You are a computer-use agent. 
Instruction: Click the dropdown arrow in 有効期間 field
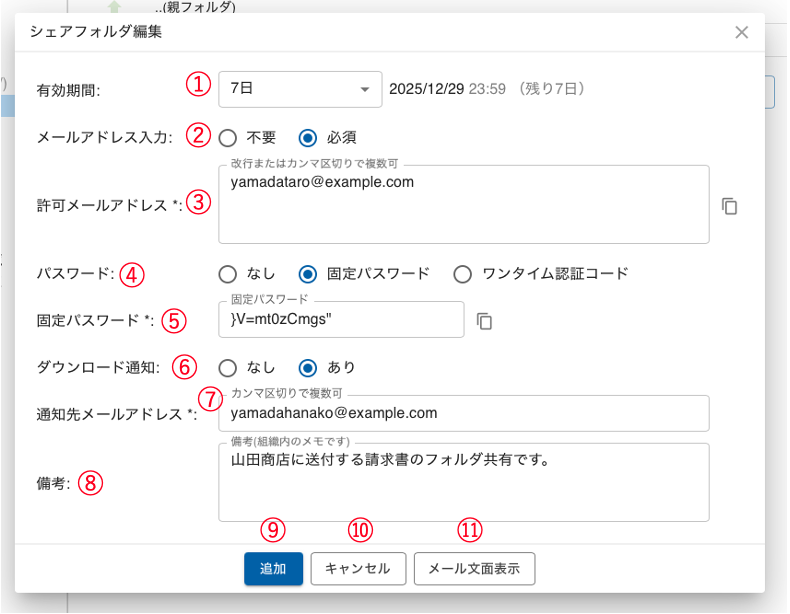click(x=365, y=89)
